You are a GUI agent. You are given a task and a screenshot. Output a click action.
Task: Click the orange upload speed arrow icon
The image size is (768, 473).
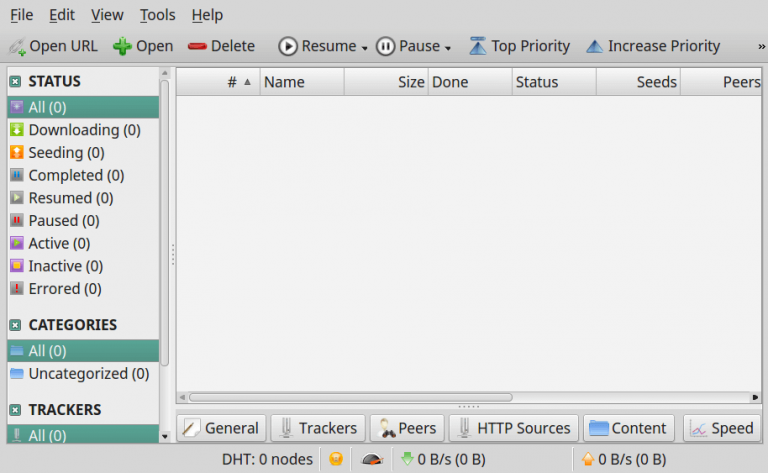point(588,459)
